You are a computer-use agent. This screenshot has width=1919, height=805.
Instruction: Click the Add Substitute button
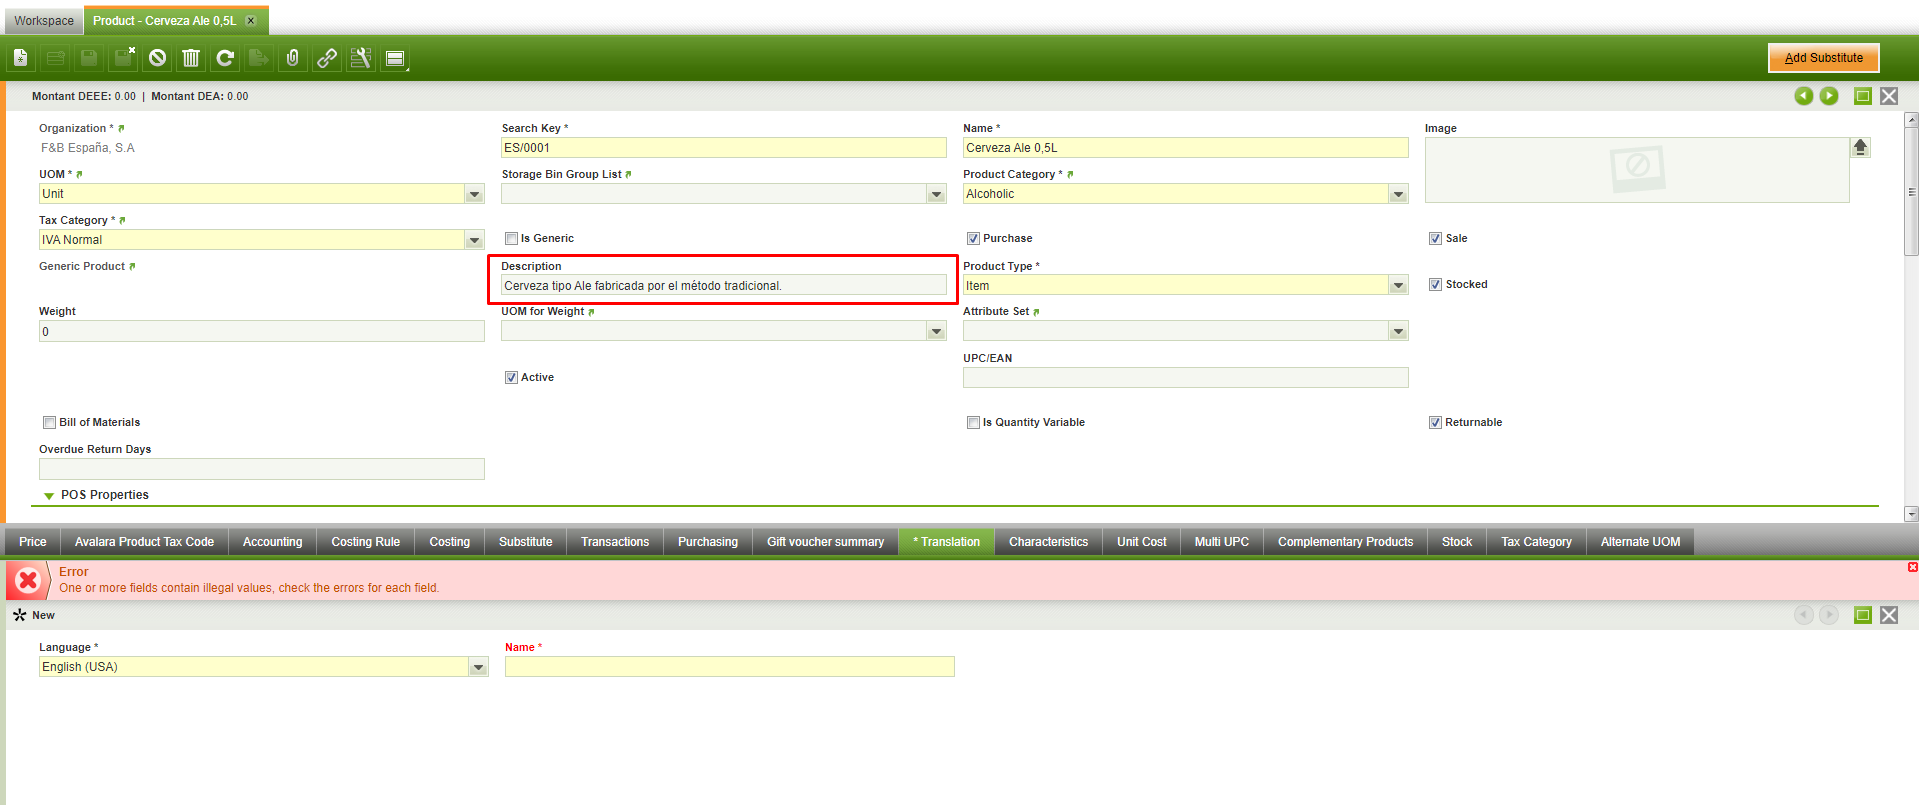pyautogui.click(x=1824, y=58)
